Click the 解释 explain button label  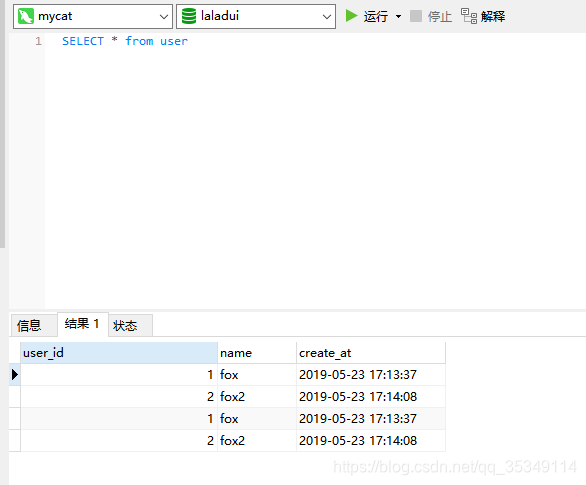tap(493, 16)
